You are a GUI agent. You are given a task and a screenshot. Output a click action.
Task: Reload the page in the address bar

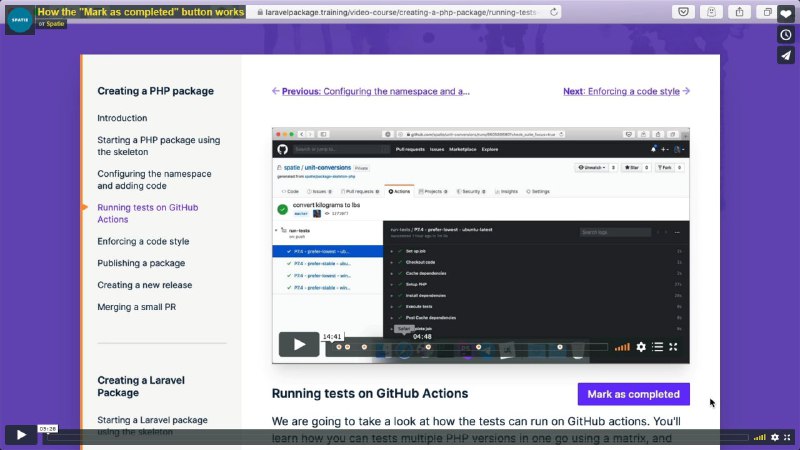pyautogui.click(x=554, y=12)
